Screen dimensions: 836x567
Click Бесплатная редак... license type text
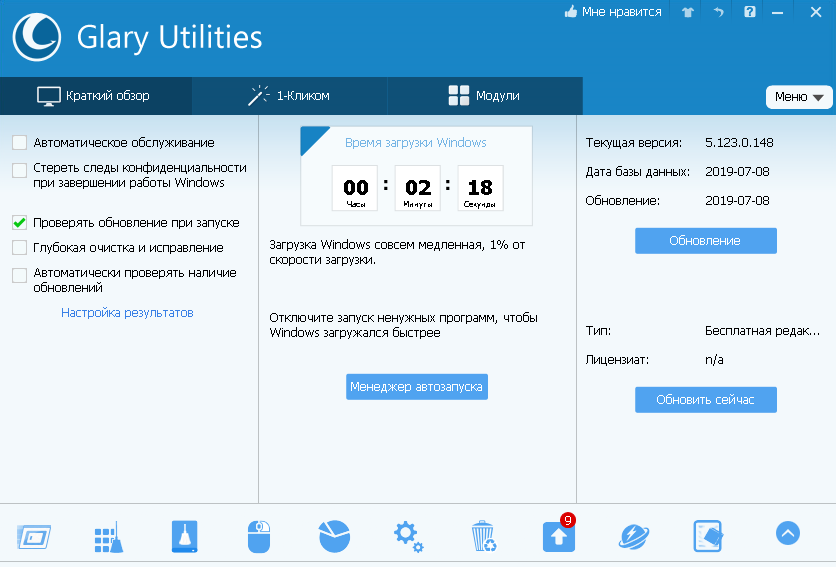tap(762, 331)
